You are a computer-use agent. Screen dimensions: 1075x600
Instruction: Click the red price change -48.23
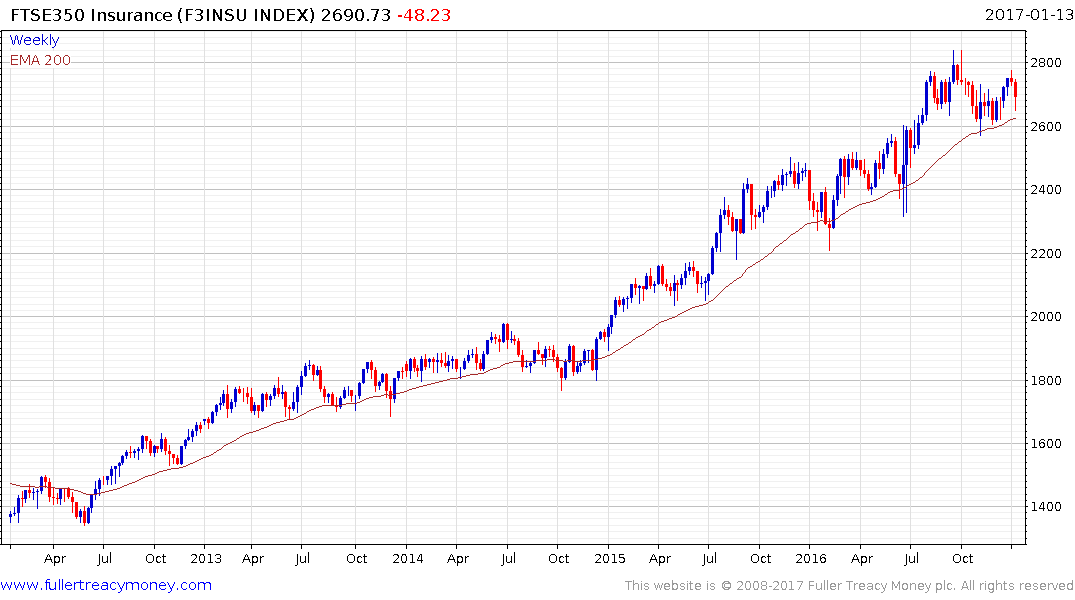(424, 15)
